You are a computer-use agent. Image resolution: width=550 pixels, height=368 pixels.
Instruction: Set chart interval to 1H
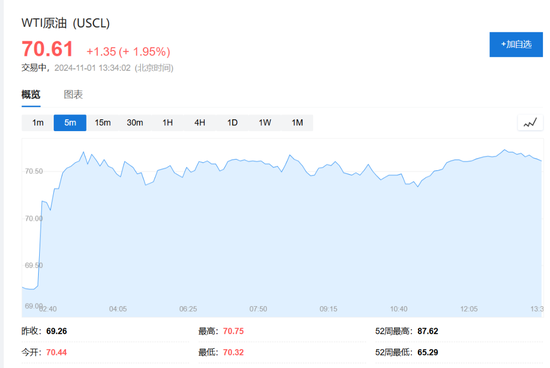(x=167, y=123)
